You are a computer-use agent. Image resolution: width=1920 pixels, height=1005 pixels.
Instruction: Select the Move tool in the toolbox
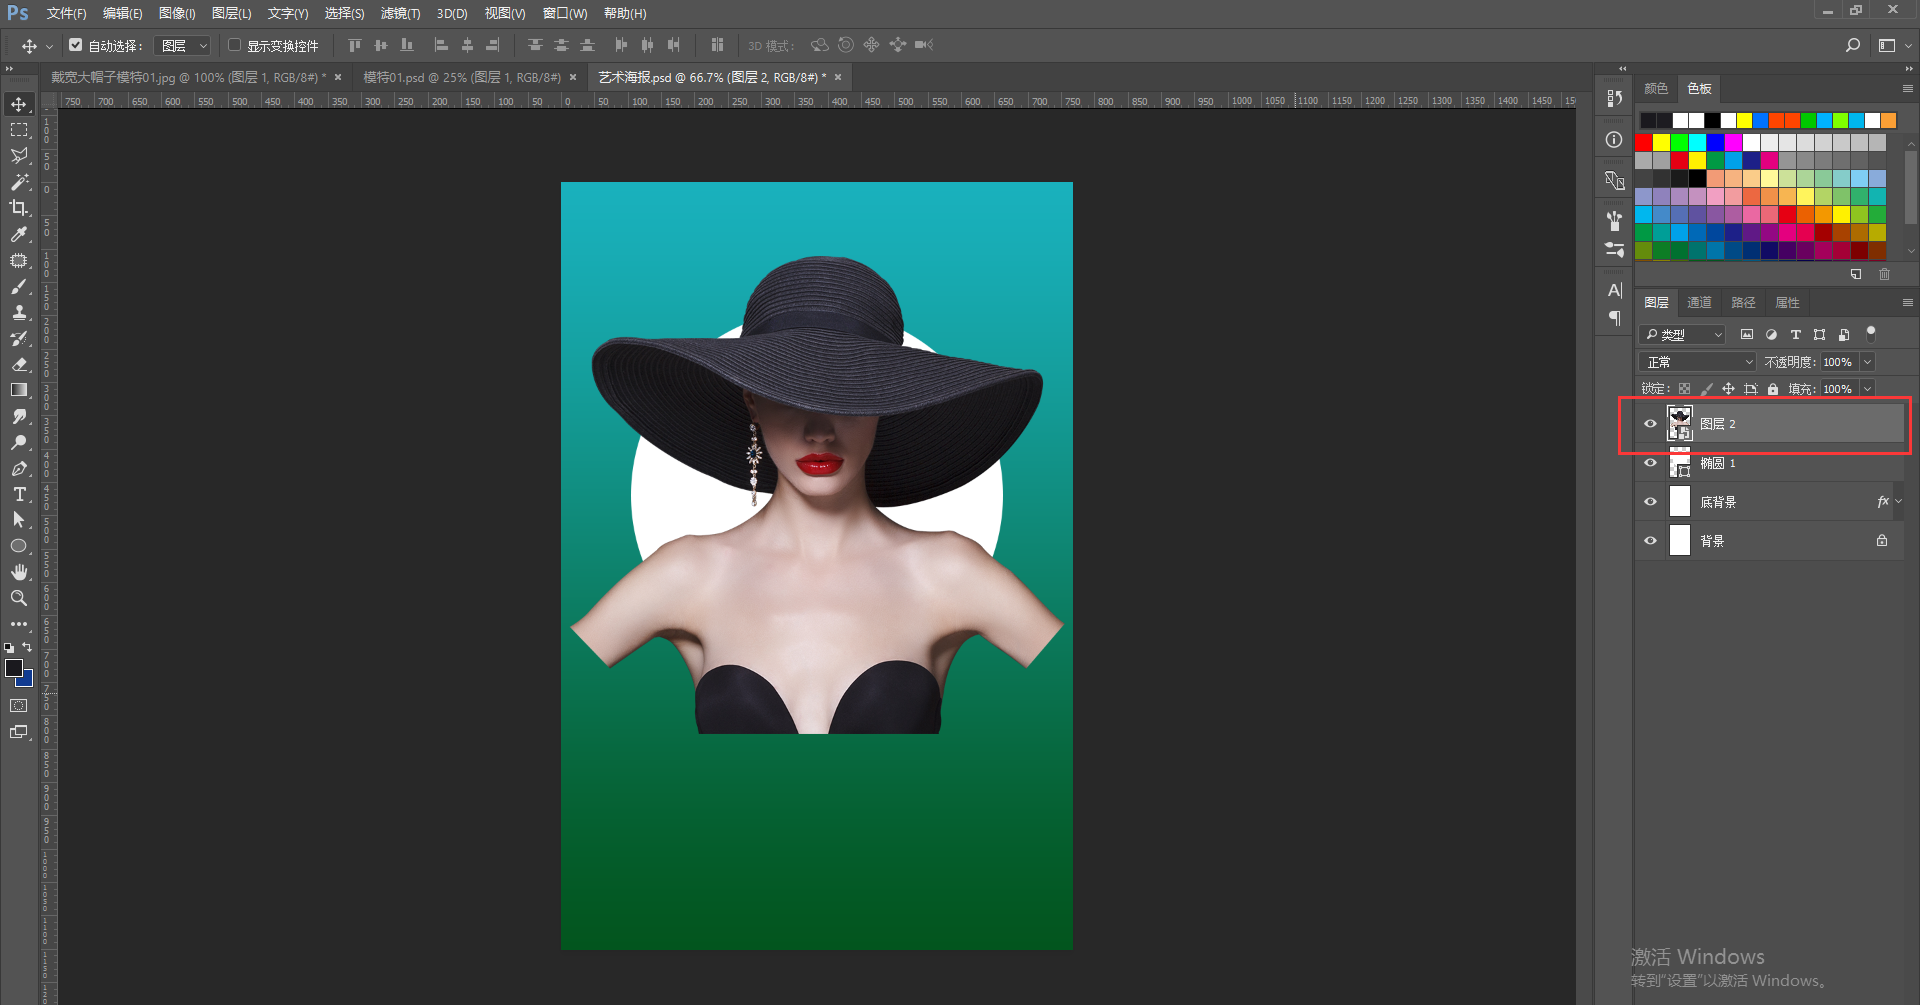click(x=19, y=104)
